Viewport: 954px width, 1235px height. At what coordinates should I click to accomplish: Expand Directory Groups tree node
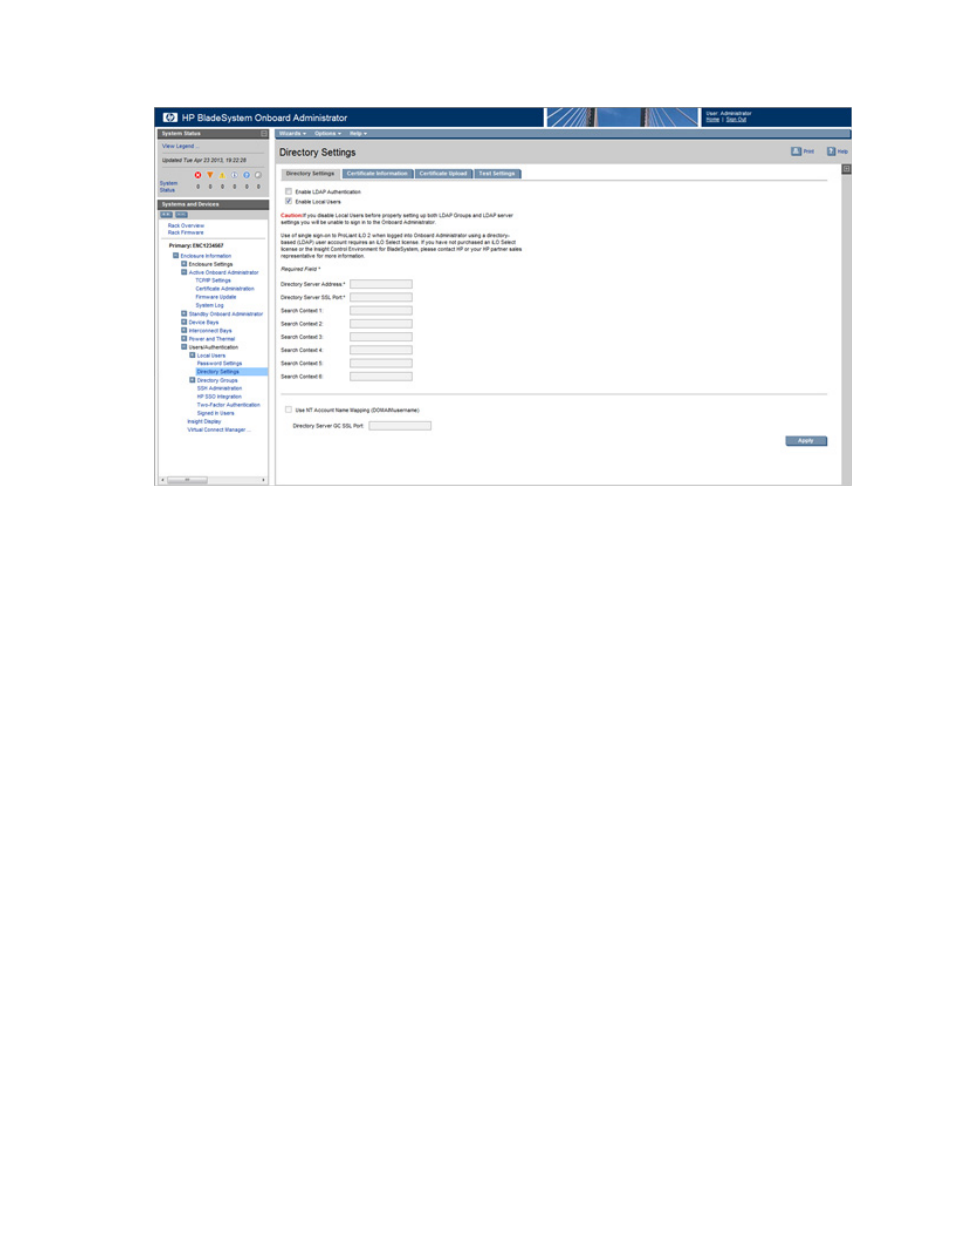[x=192, y=380]
